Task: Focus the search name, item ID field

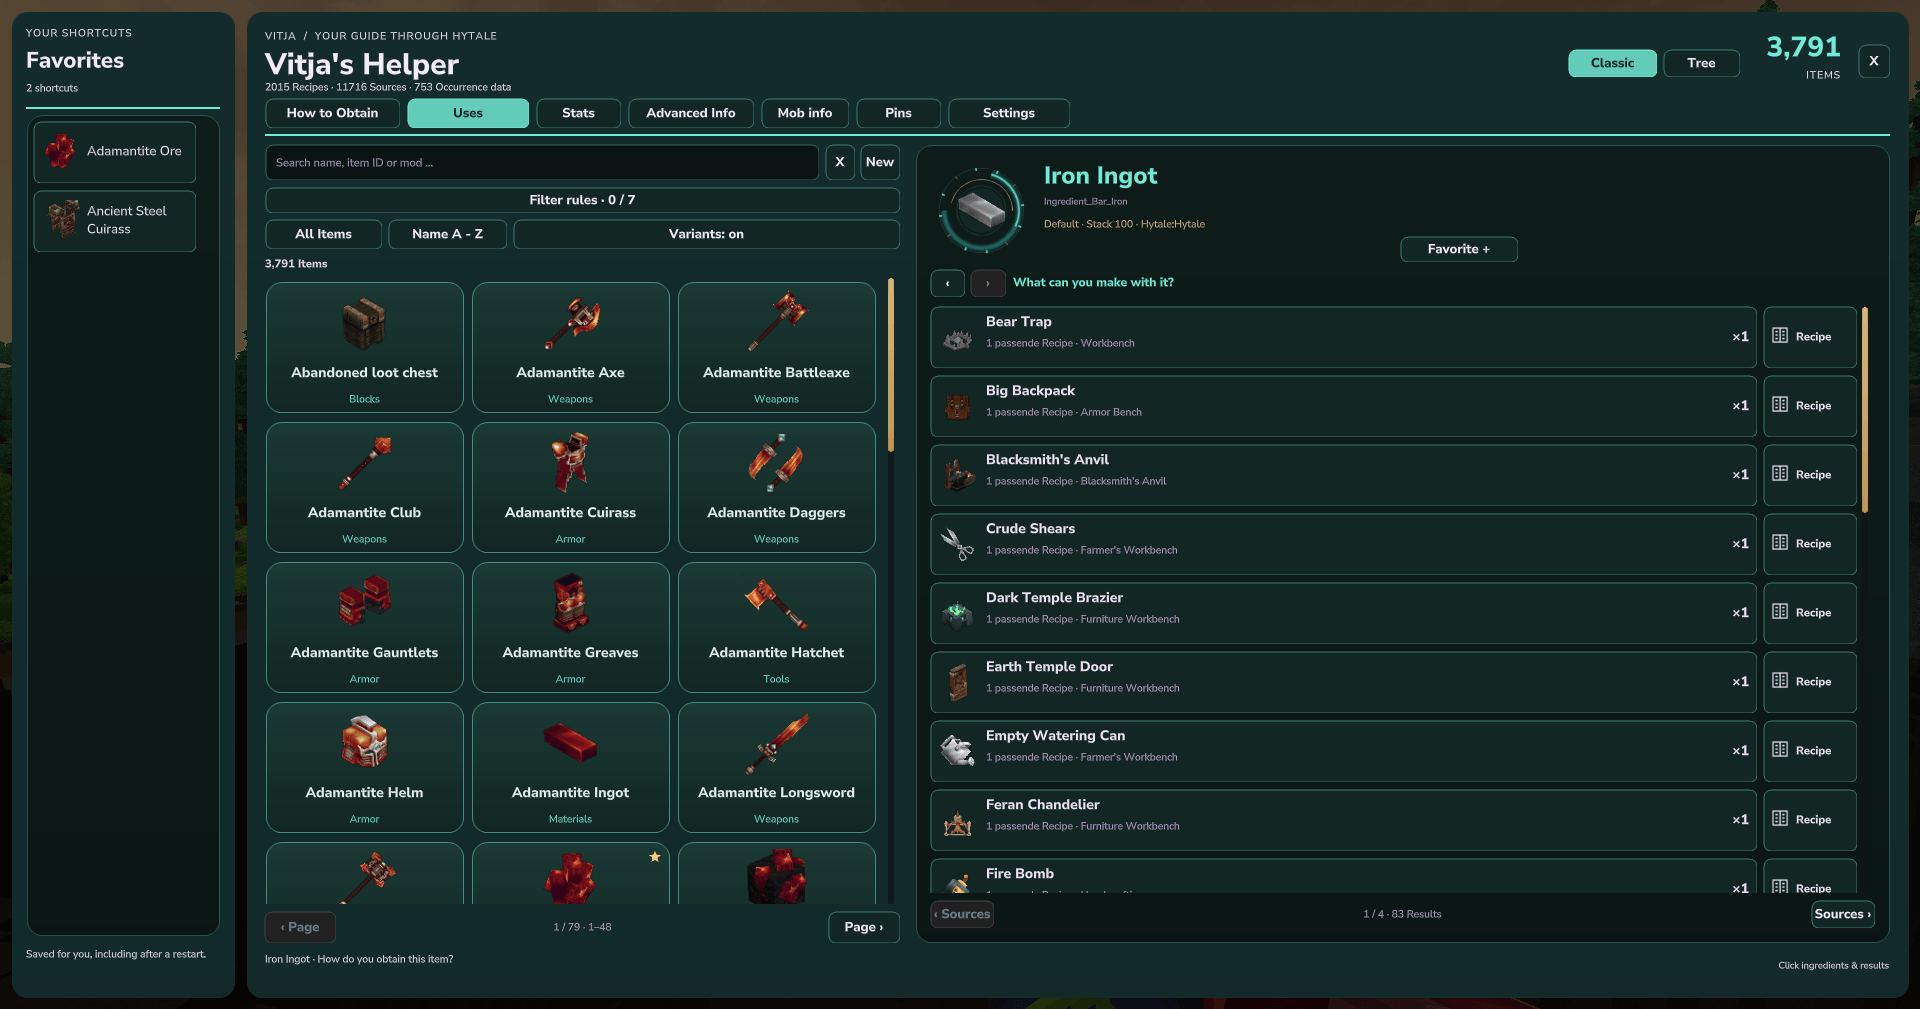Action: (542, 162)
